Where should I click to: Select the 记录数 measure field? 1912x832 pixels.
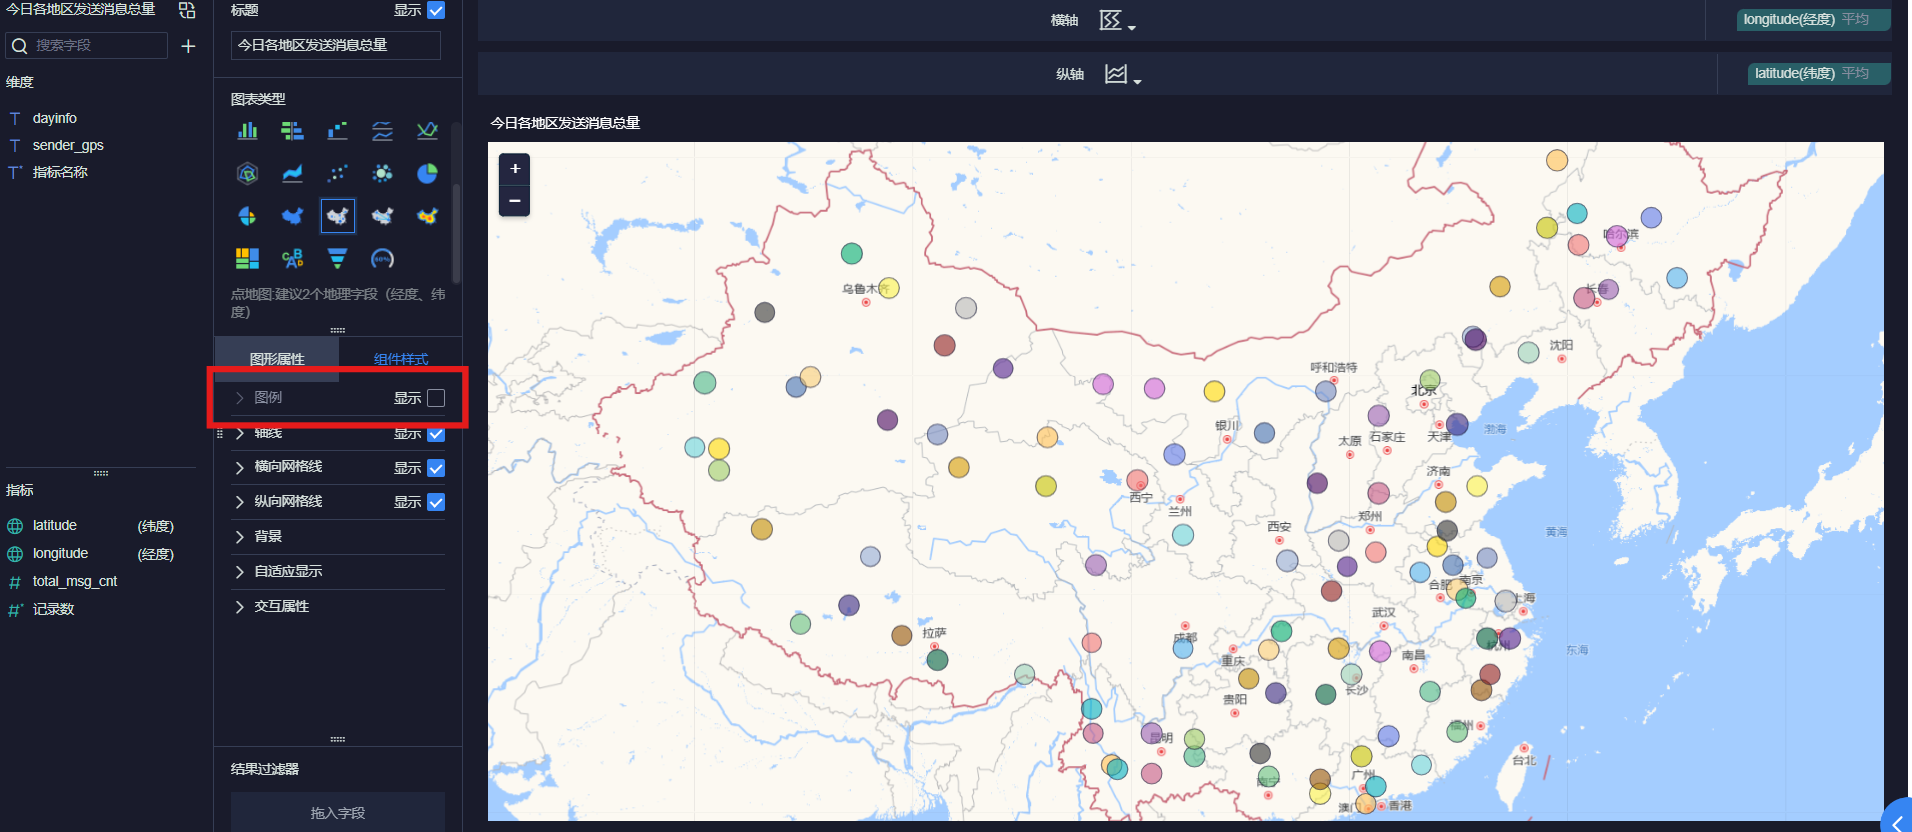point(53,609)
